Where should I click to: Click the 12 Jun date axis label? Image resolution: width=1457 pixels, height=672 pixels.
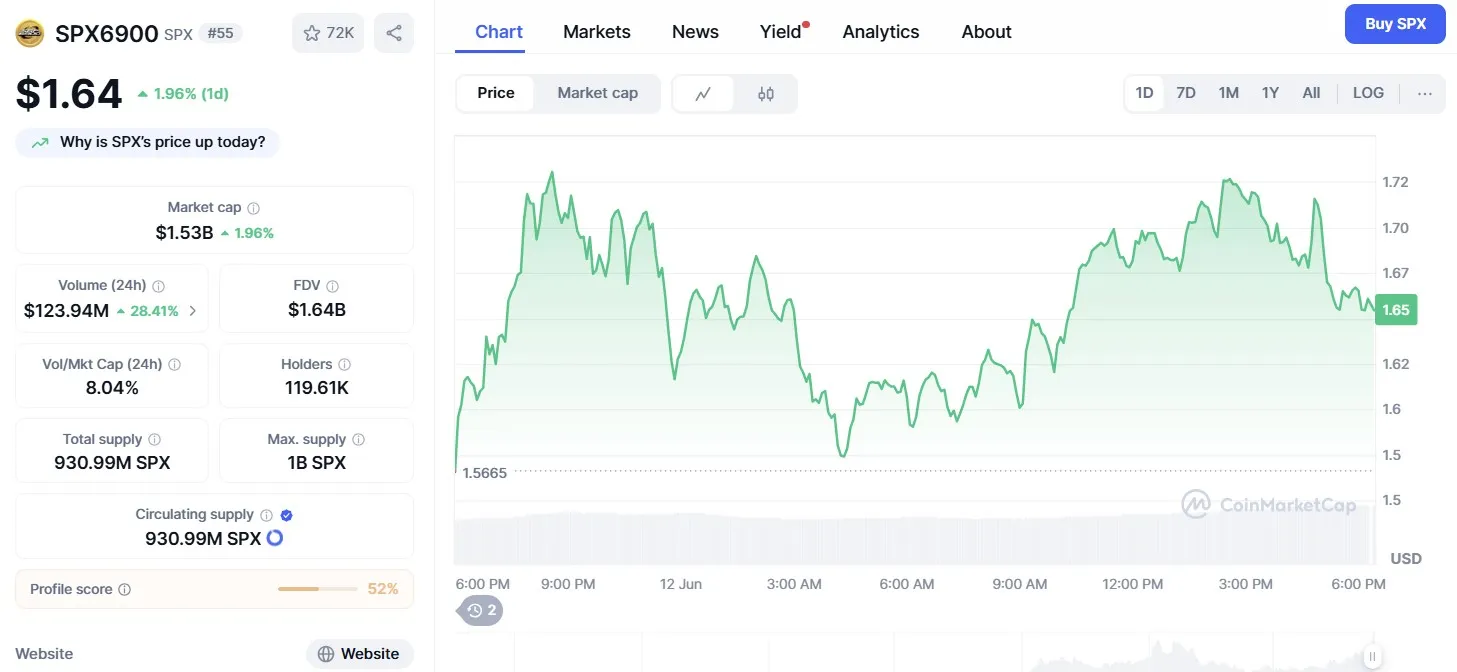[681, 584]
